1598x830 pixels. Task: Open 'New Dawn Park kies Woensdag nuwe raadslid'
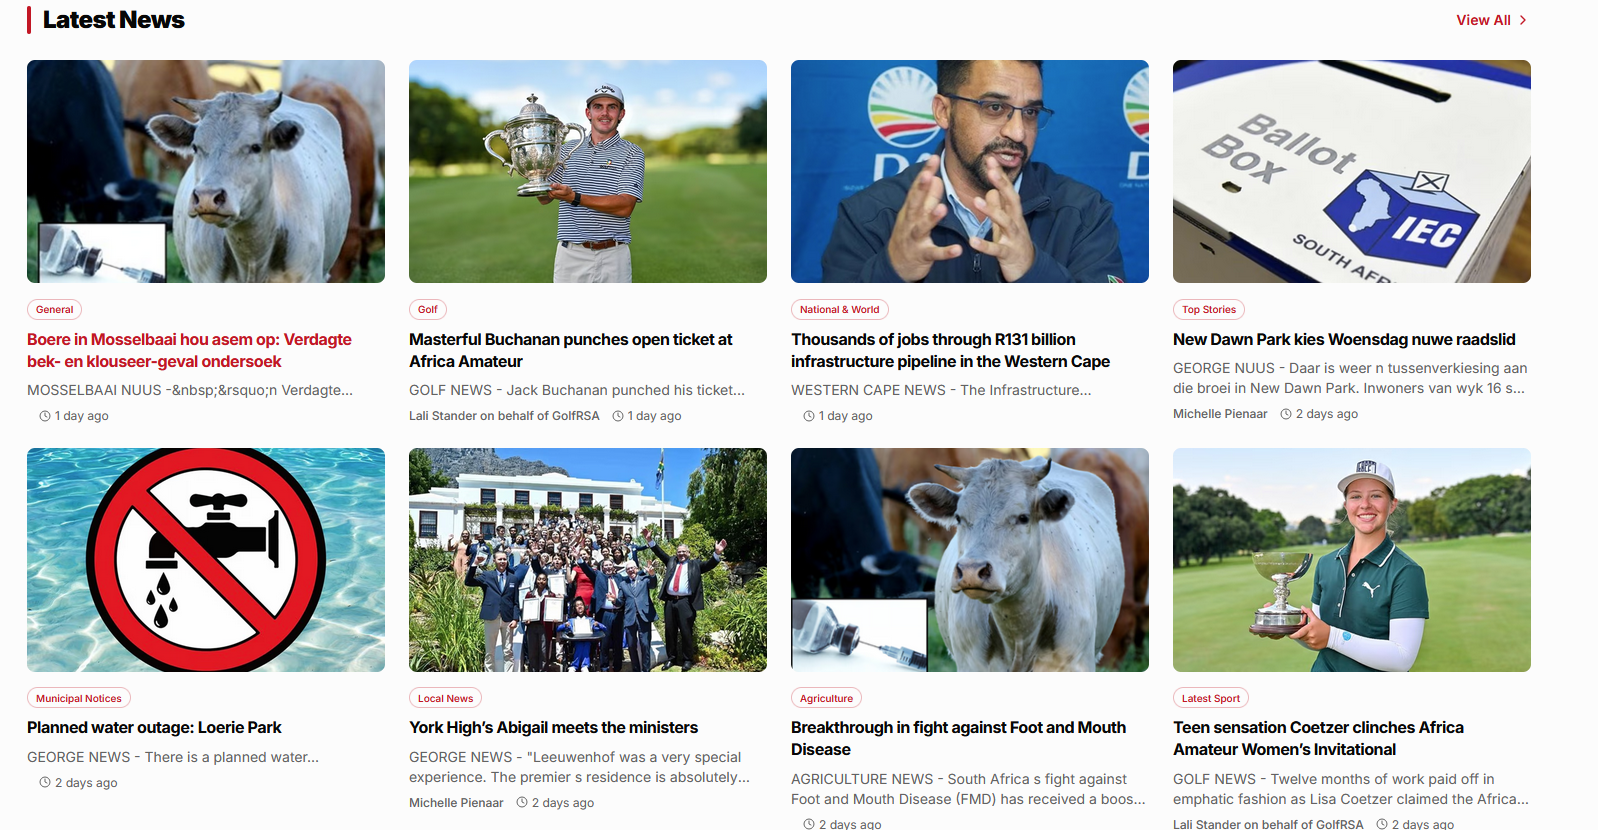click(x=1344, y=340)
